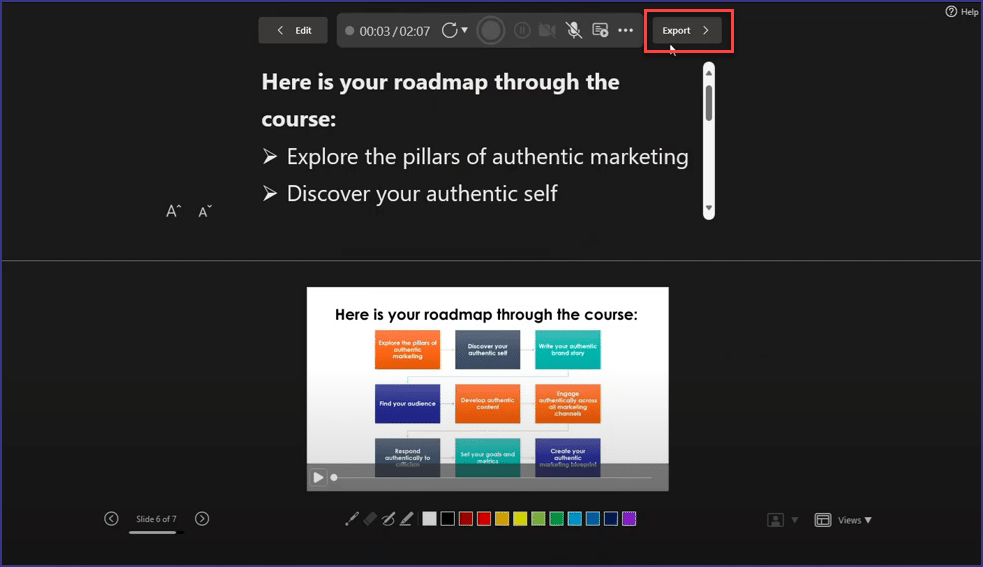This screenshot has width=983, height=567.
Task: Click the 'Discover your authentic self' note line
Action: tap(422, 193)
